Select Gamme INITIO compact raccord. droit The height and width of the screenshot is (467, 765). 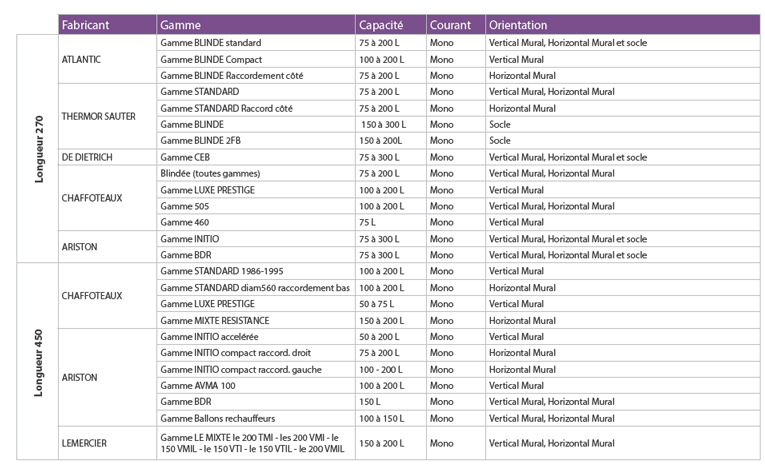tap(256, 353)
